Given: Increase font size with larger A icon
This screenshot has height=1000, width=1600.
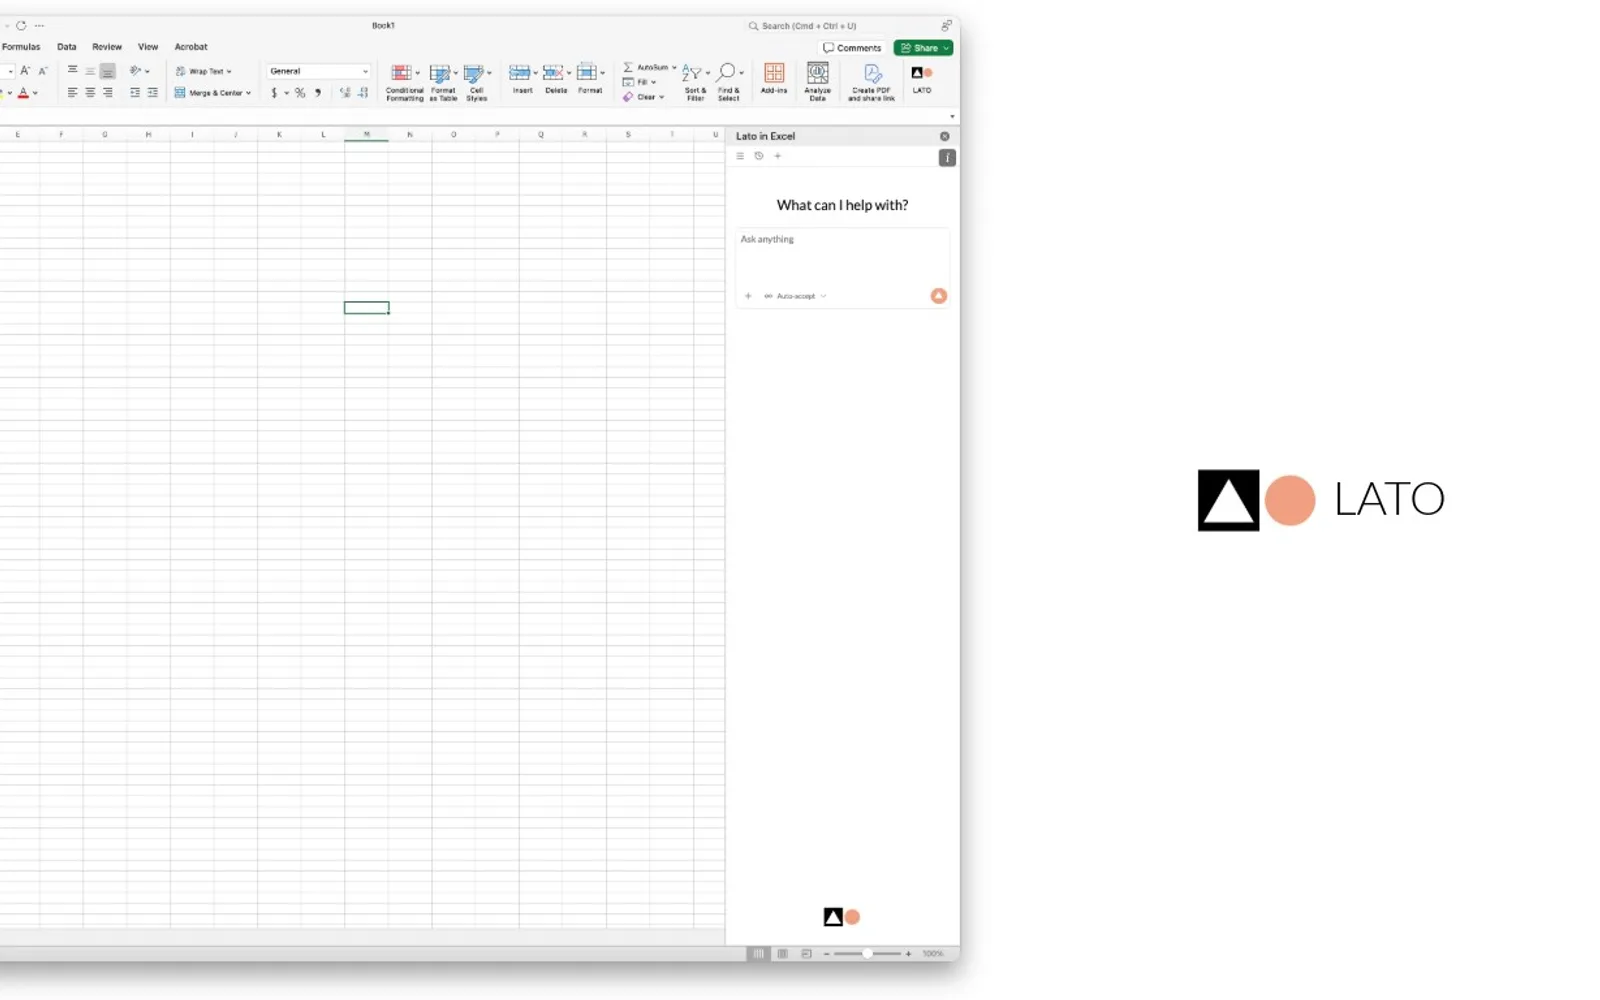Looking at the screenshot, I should click(25, 71).
